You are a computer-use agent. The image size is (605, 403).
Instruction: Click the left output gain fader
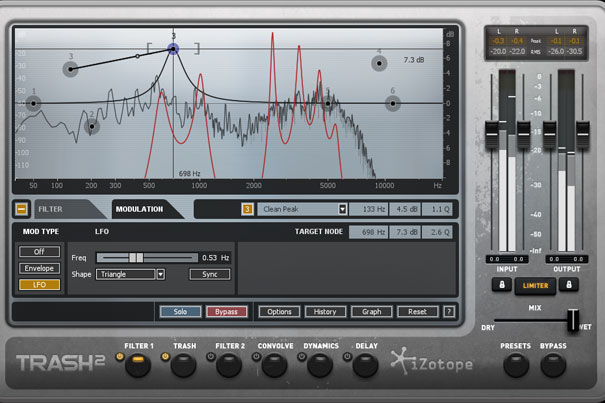(x=550, y=135)
